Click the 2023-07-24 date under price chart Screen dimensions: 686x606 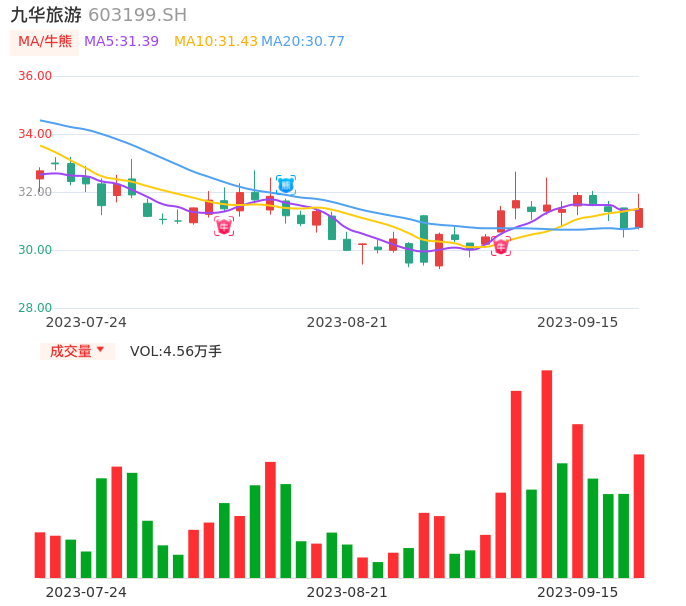pos(86,323)
